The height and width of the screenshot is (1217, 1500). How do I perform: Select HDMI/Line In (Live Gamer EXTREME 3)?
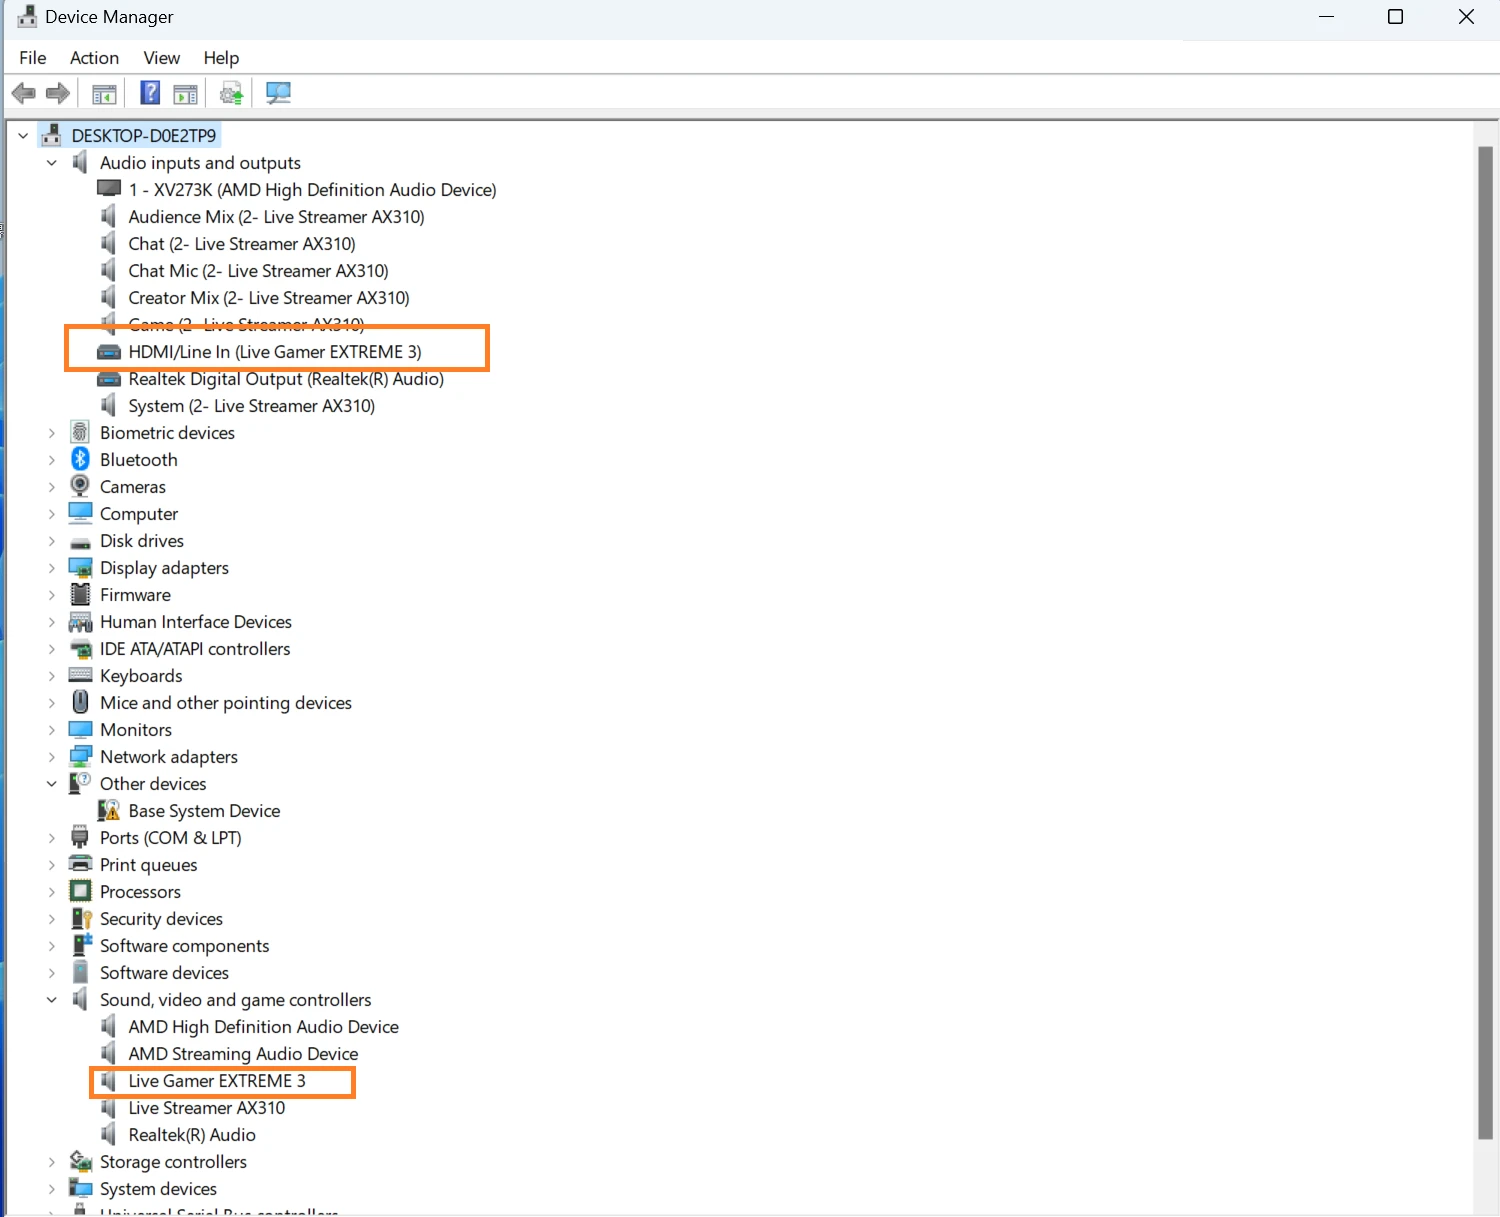tap(275, 352)
